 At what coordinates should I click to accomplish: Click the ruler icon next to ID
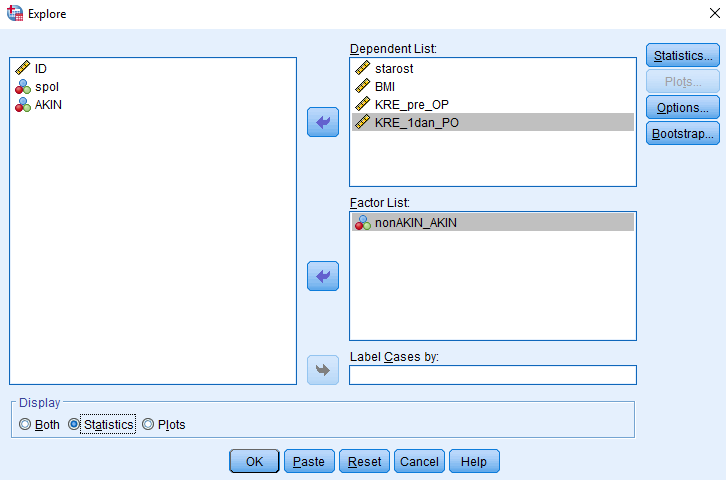[x=22, y=68]
